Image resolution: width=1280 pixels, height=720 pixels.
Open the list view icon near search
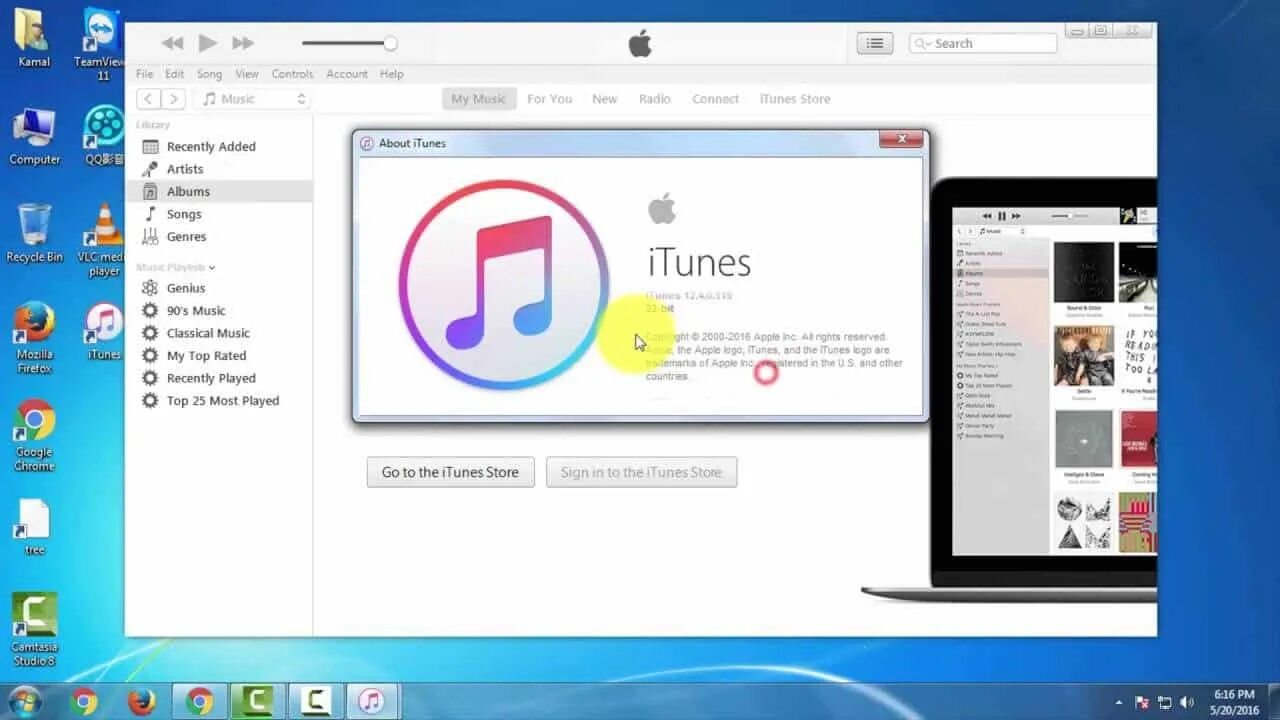tap(874, 43)
